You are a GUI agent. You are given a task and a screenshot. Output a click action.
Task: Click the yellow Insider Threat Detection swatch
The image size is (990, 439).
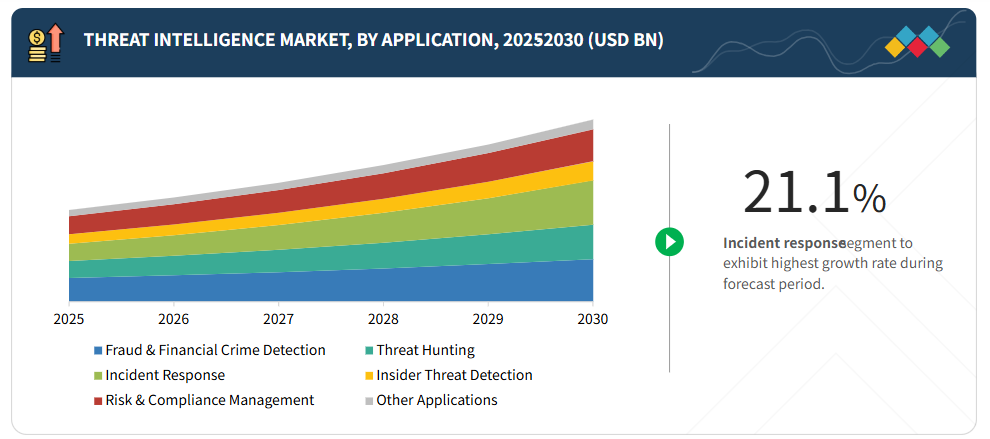[369, 376]
